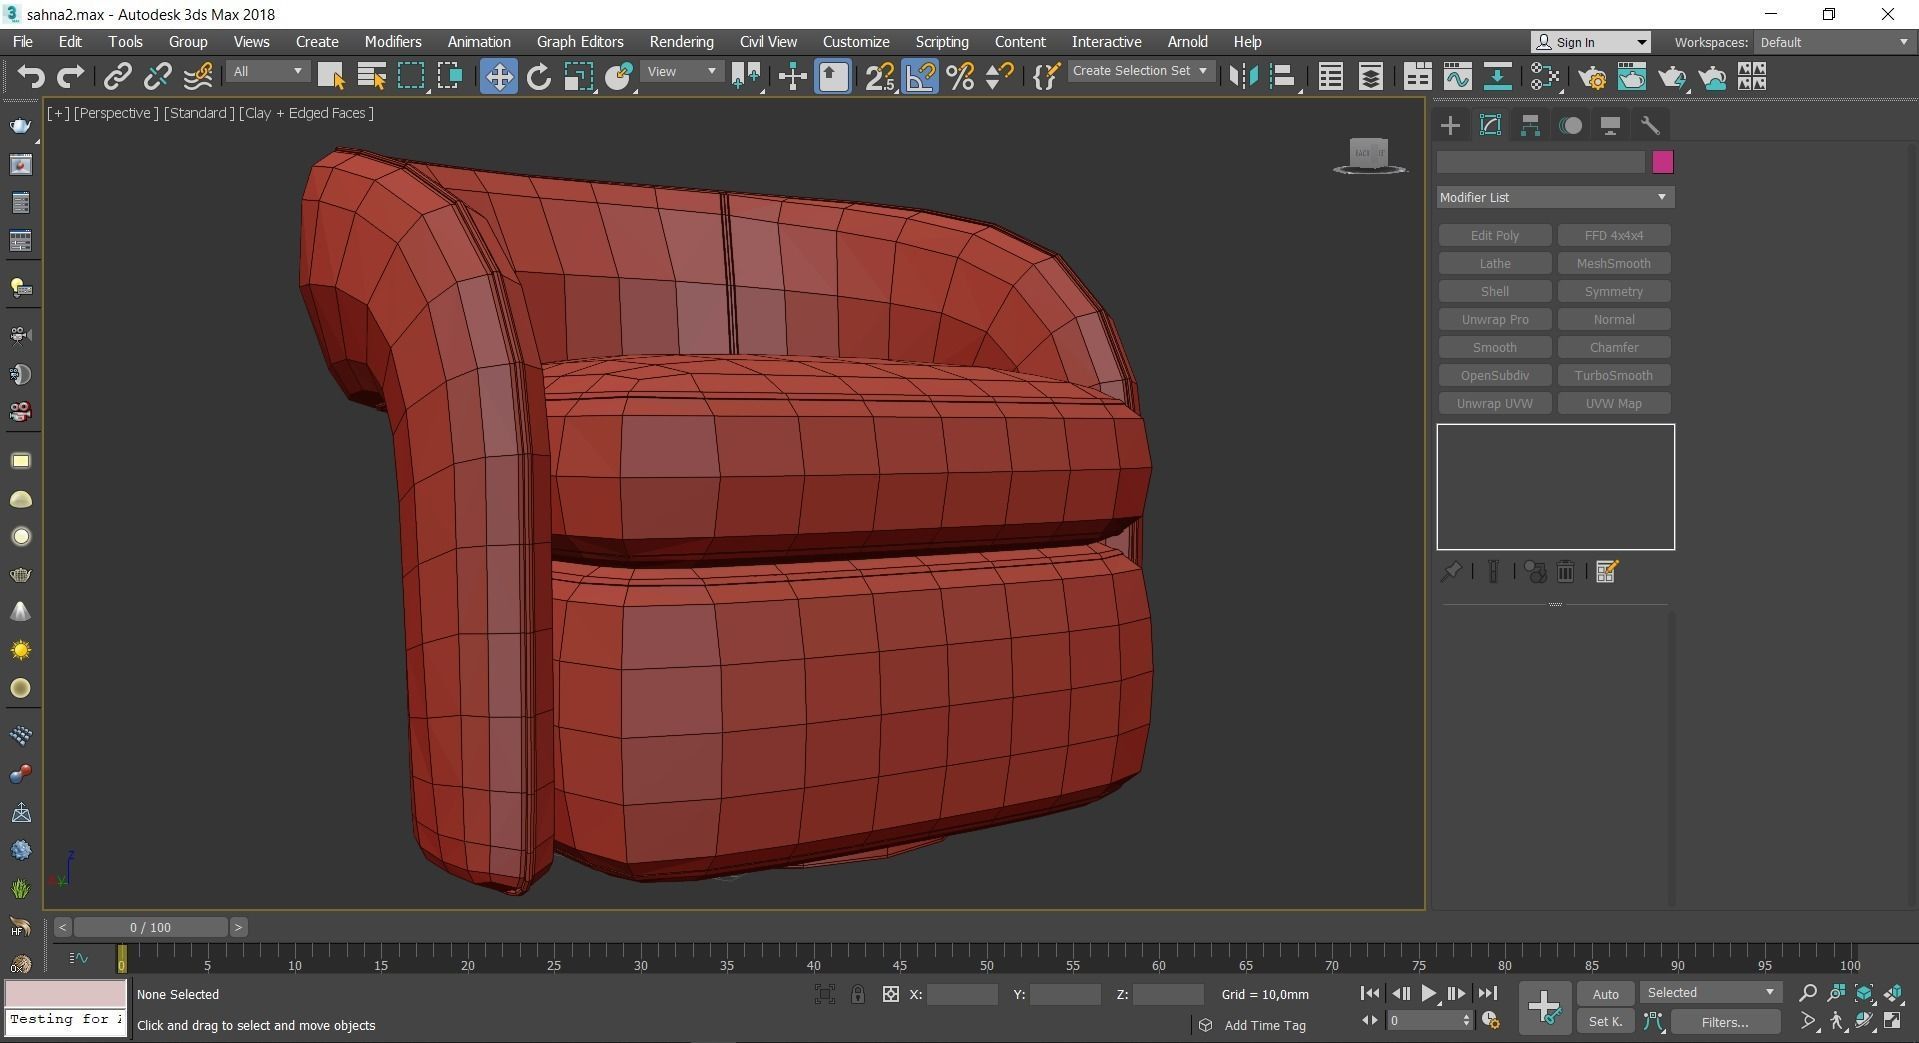Open the Layer Explorer icon

[1370, 77]
